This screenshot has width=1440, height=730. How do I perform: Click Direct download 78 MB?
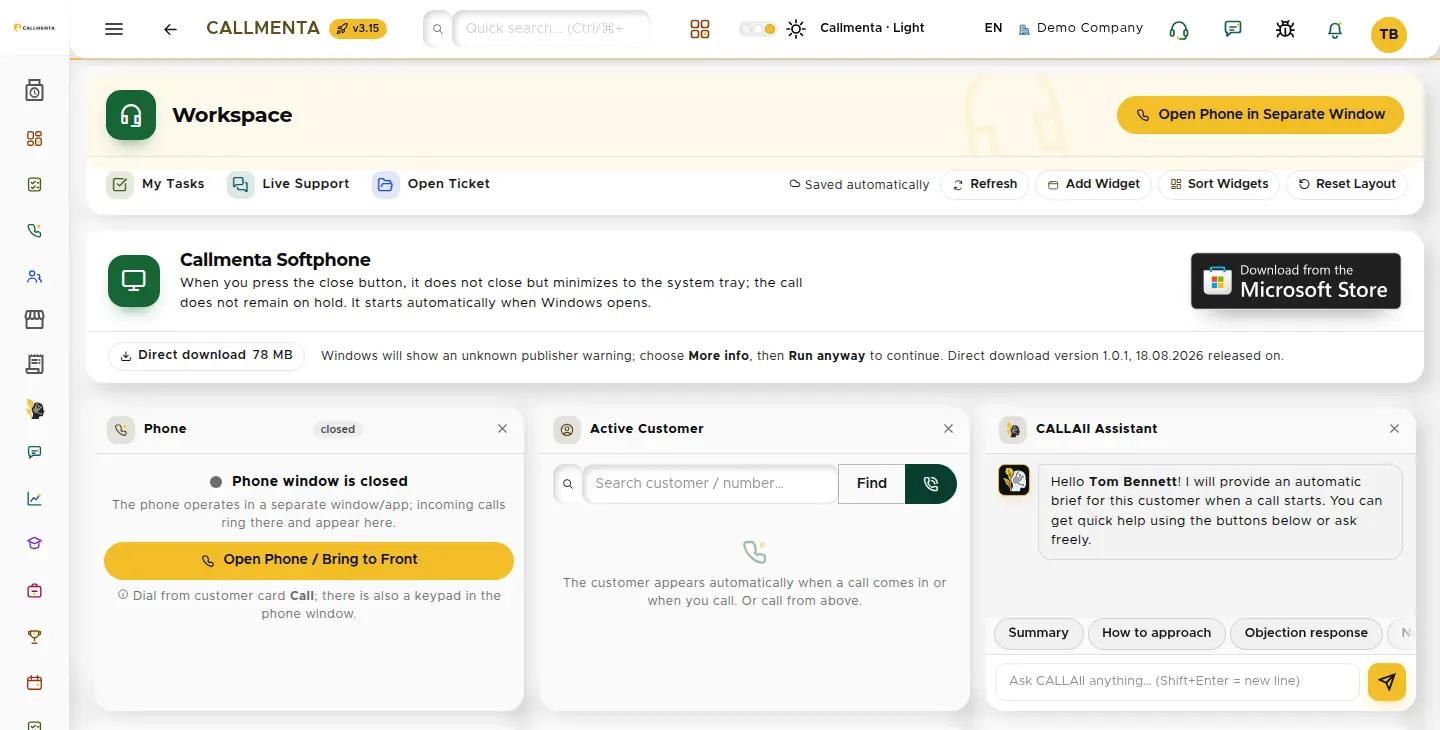[206, 356]
